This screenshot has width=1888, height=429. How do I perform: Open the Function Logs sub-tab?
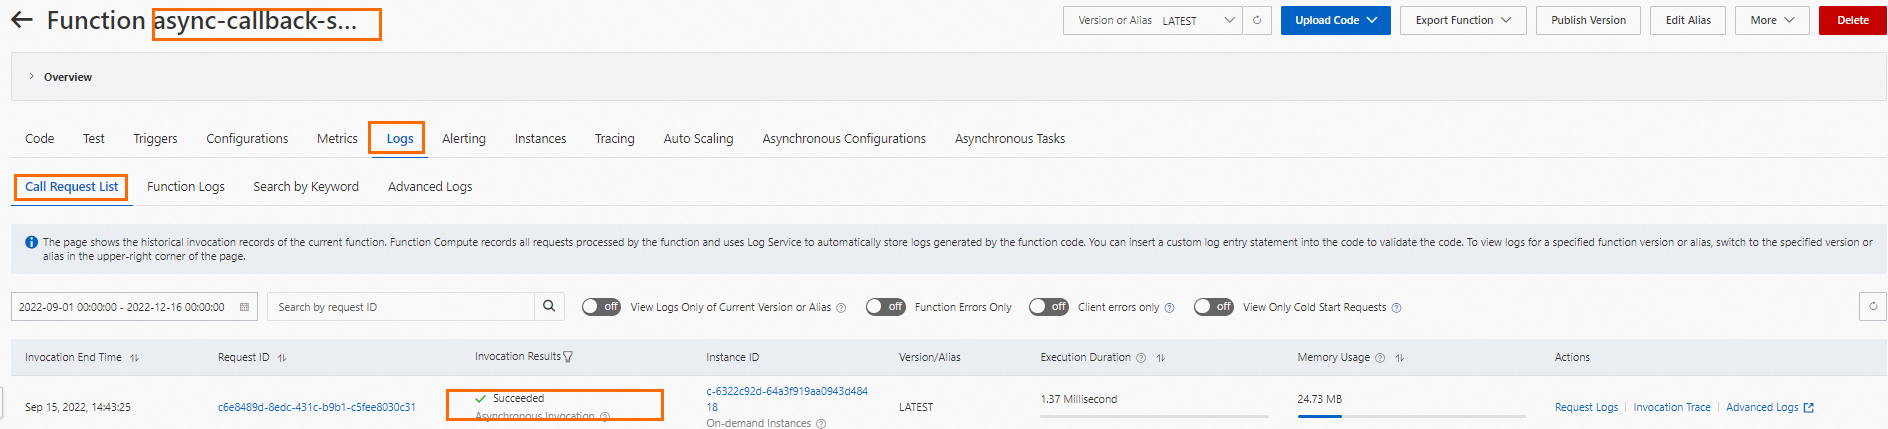[x=186, y=187]
